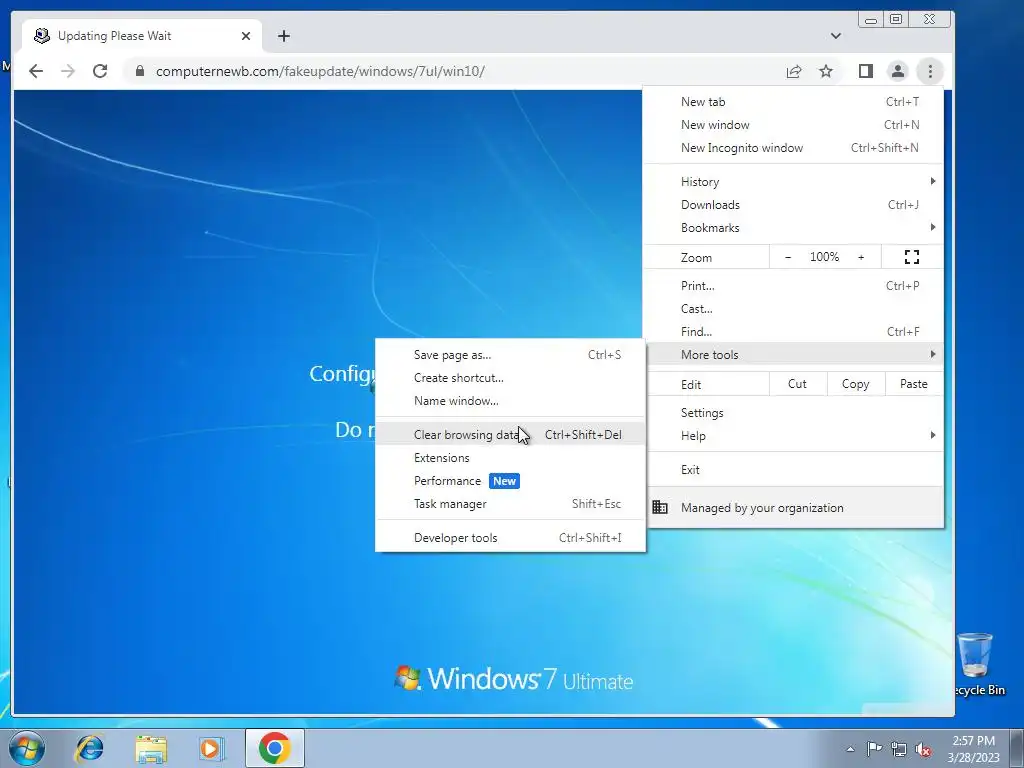Click the Cut button in Edit row

coord(797,384)
